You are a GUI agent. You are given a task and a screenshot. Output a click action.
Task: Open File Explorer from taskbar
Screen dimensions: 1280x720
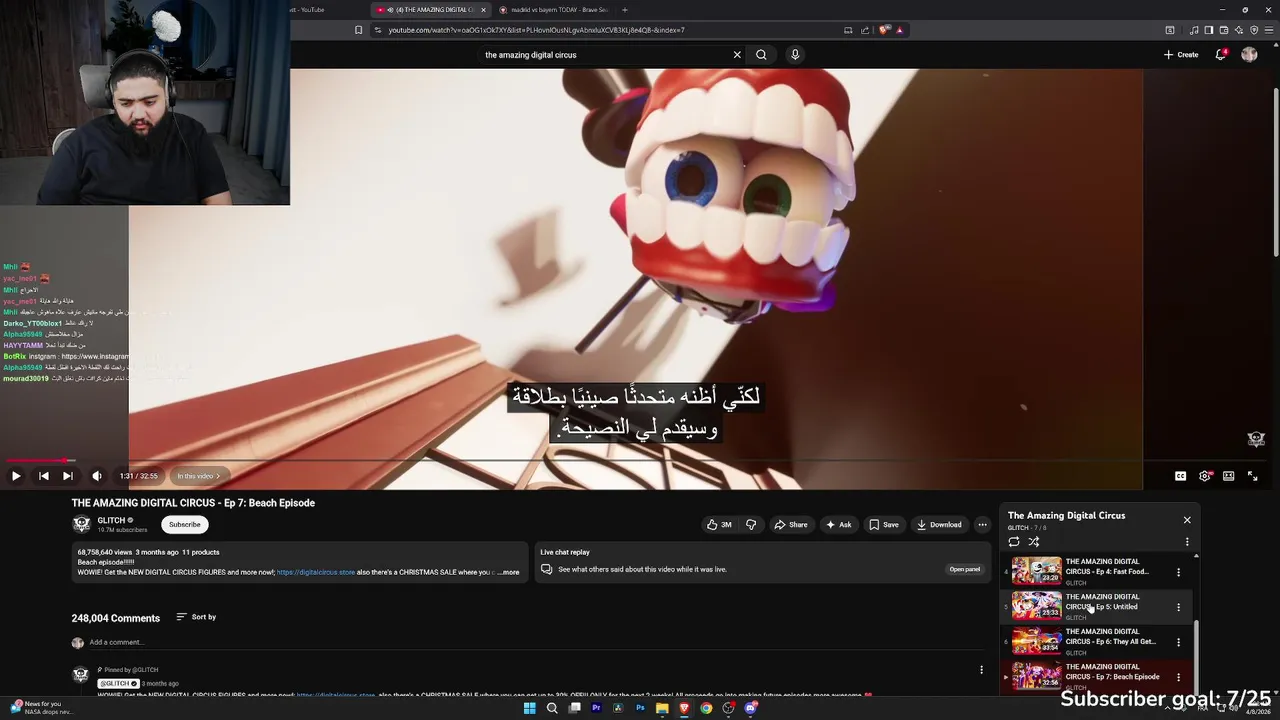point(662,708)
